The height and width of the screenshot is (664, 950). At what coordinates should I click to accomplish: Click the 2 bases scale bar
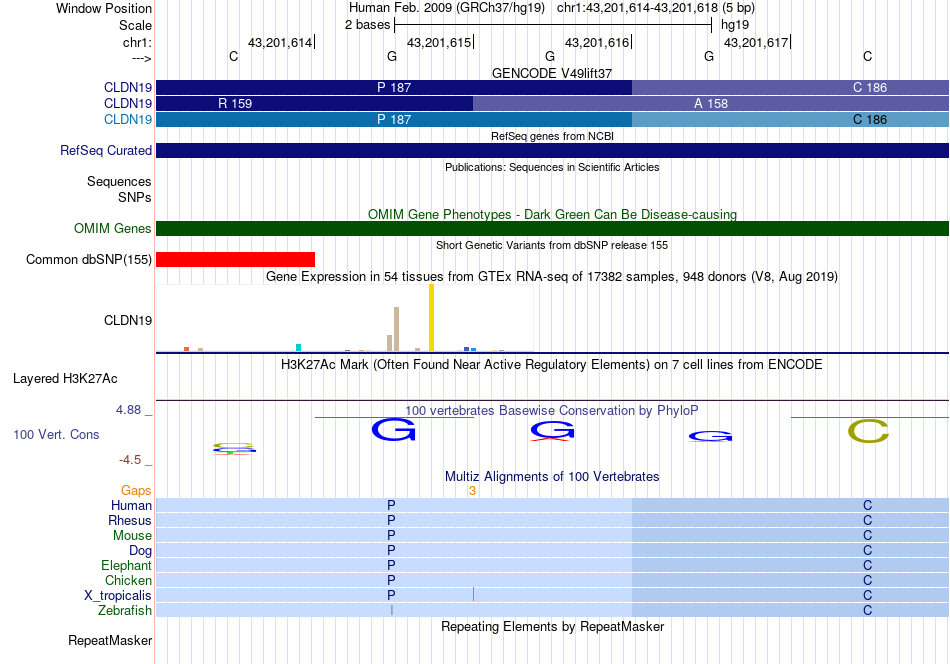[553, 25]
